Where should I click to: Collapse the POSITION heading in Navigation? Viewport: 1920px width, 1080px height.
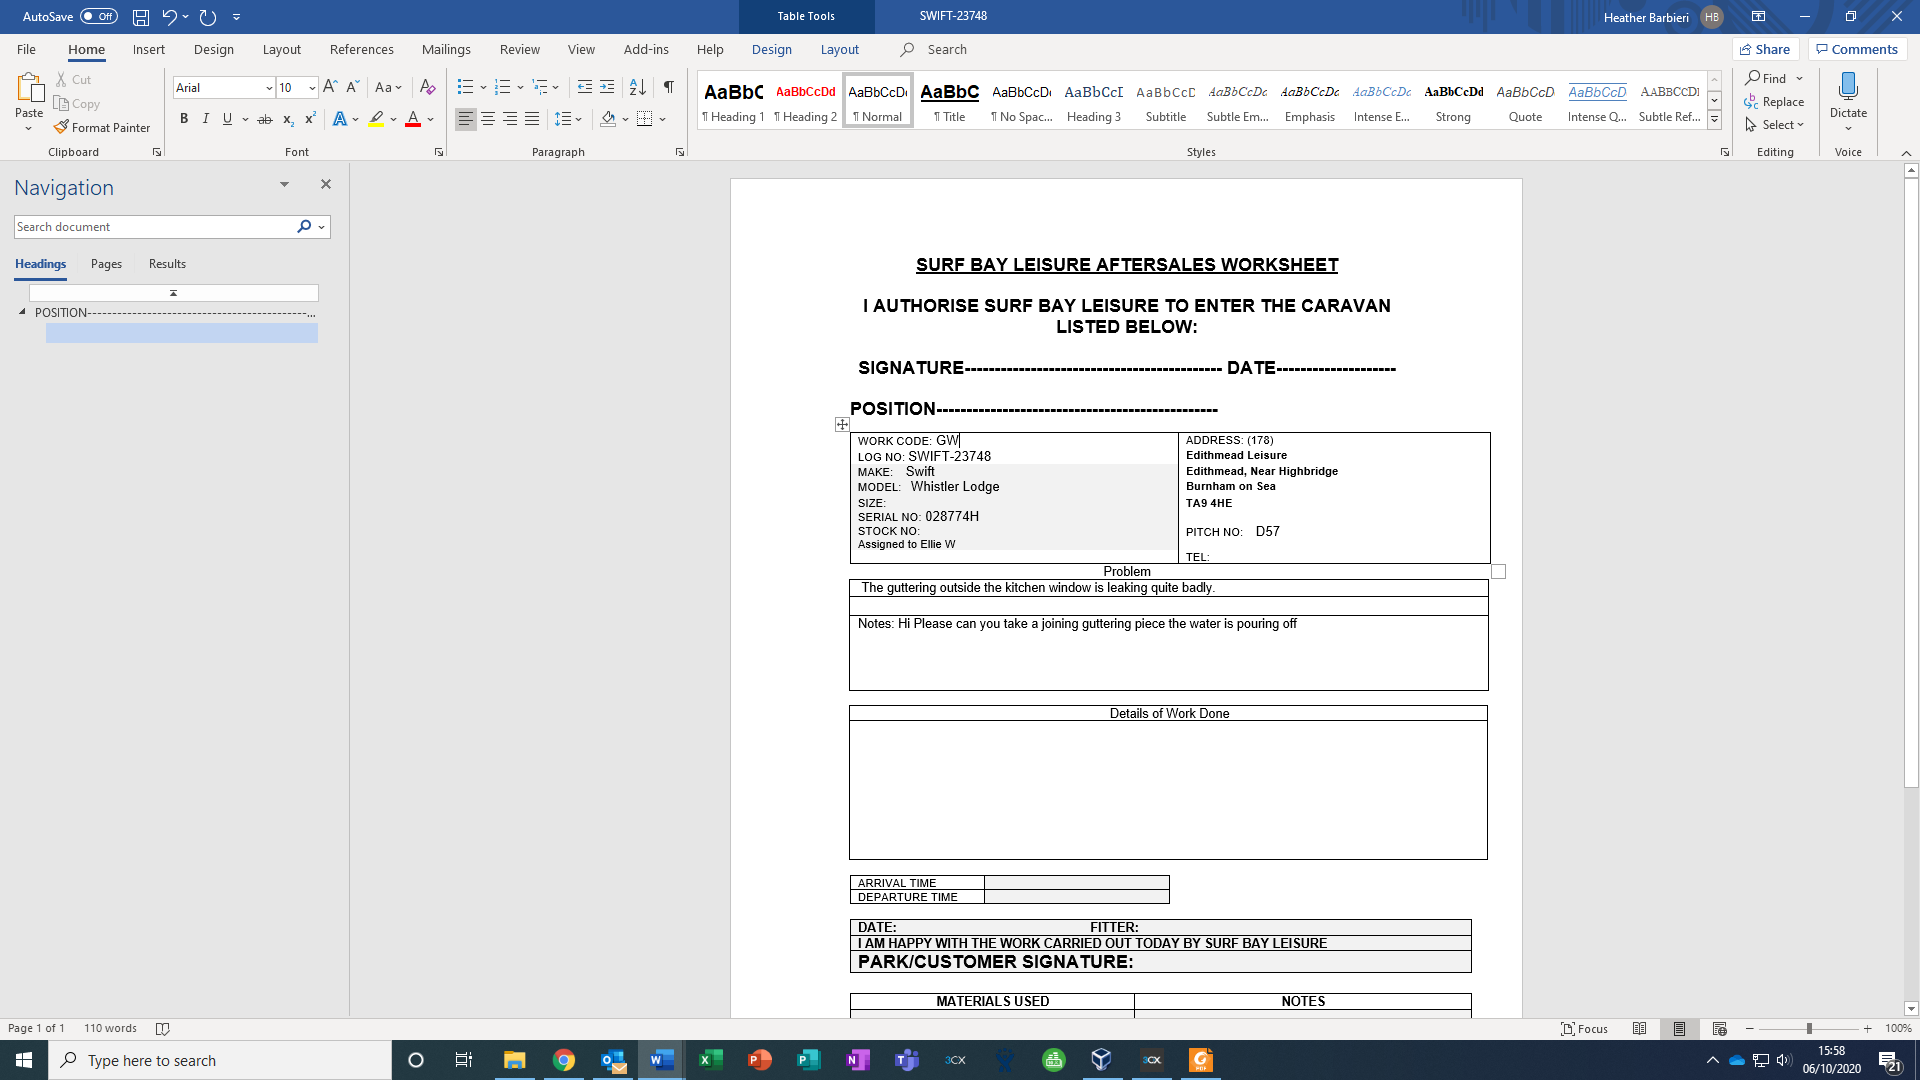[22, 312]
